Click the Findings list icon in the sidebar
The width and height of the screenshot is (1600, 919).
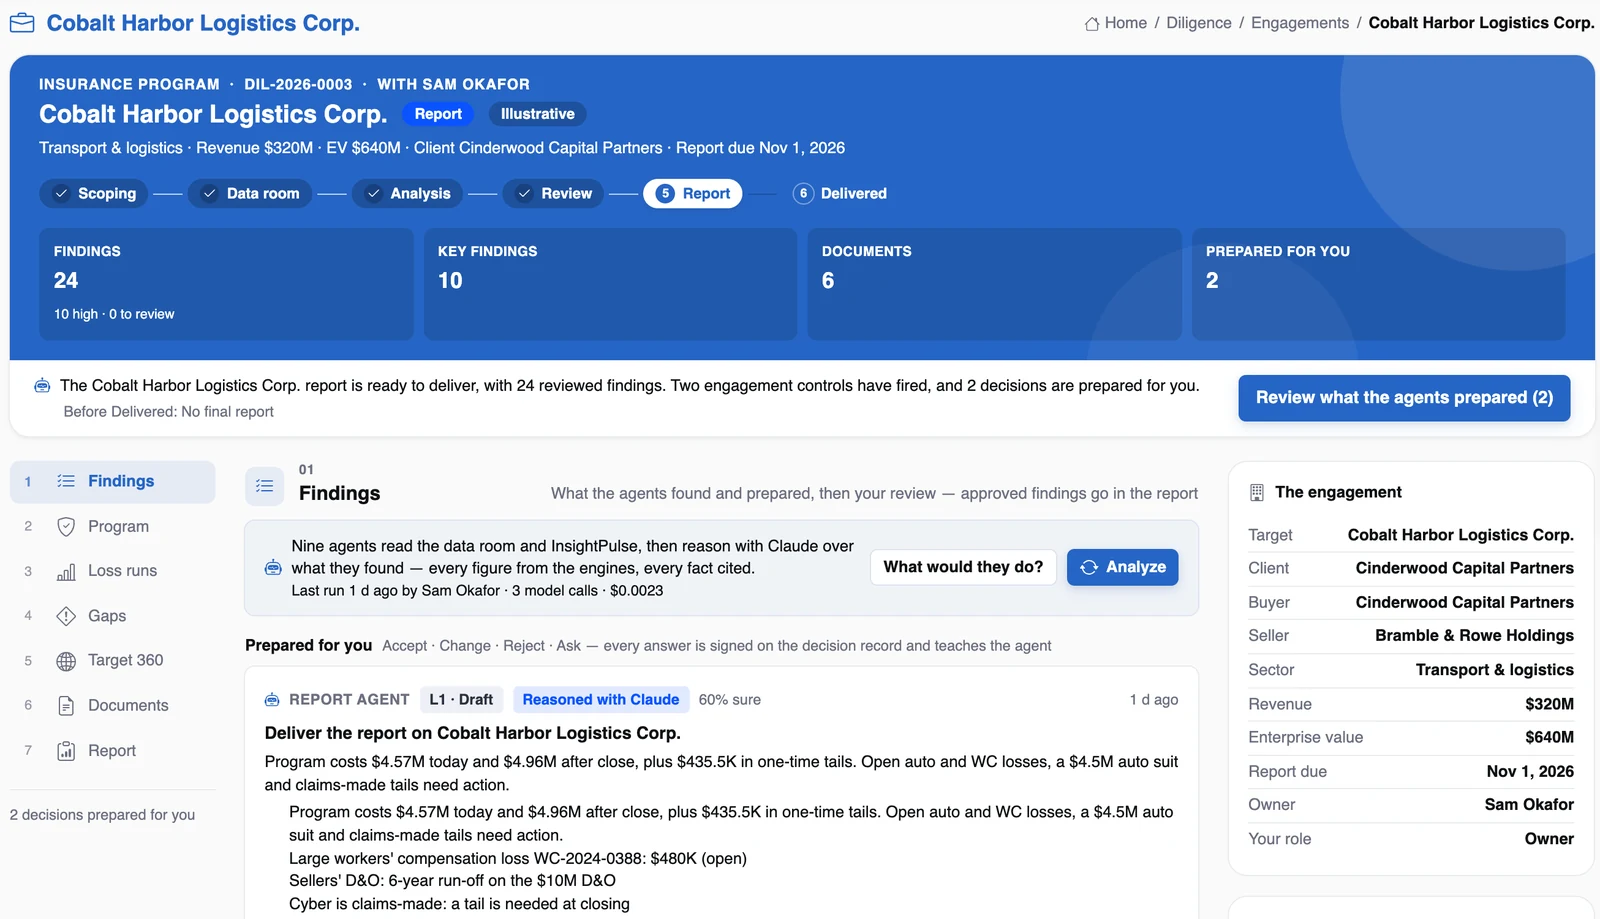point(66,481)
